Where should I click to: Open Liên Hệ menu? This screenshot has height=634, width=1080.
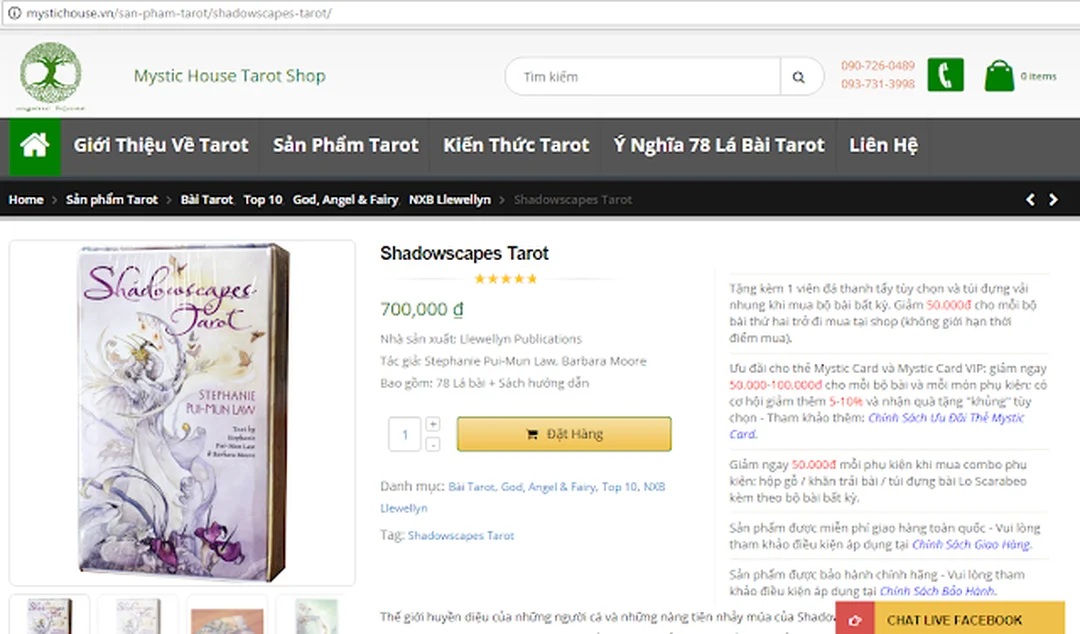(x=883, y=145)
